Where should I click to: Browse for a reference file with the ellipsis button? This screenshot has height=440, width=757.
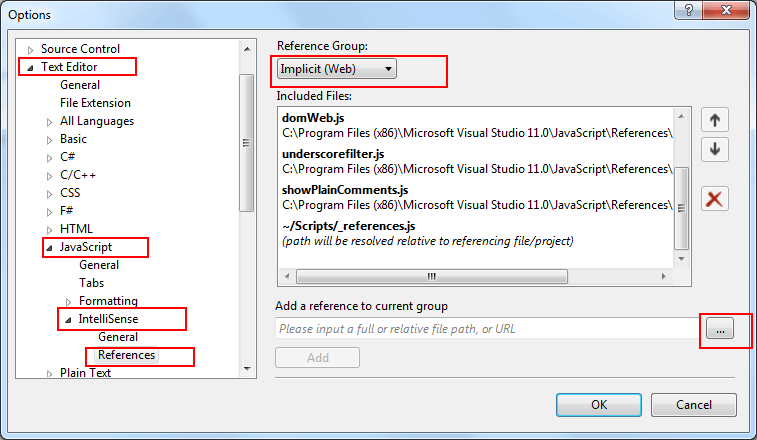pos(720,329)
